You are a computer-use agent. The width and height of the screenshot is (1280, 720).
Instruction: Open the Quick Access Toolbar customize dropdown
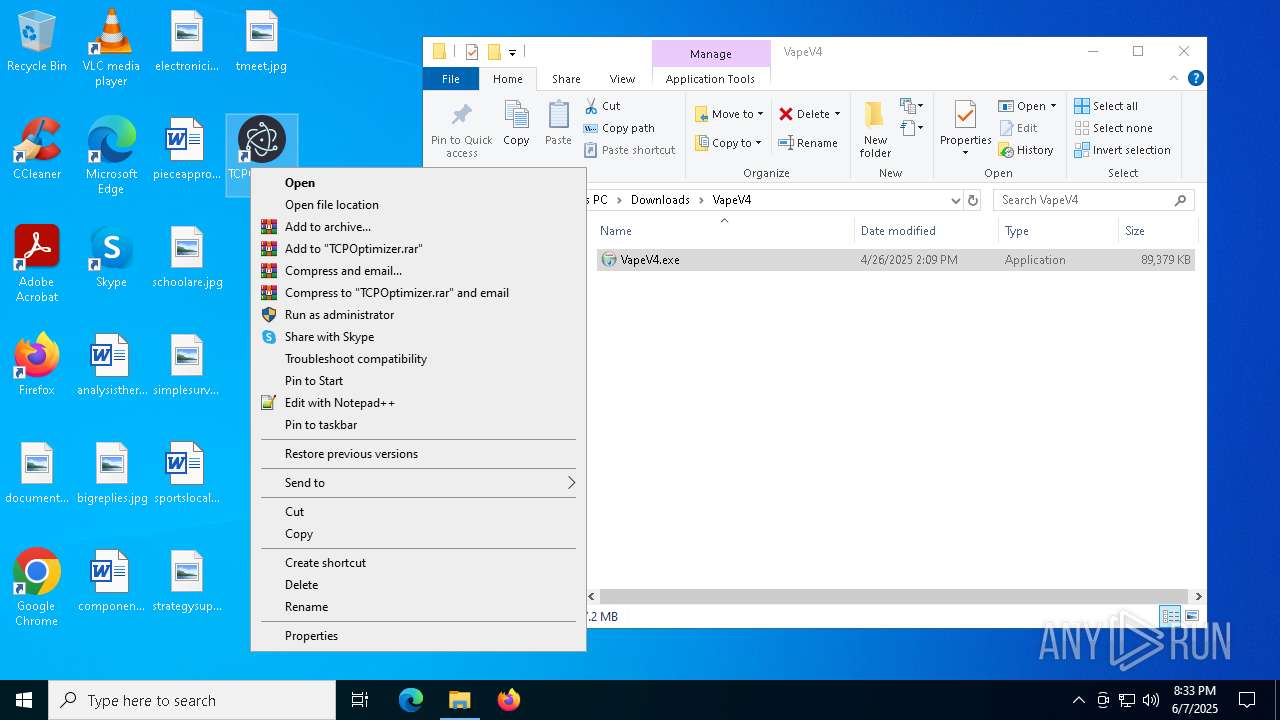pos(512,52)
